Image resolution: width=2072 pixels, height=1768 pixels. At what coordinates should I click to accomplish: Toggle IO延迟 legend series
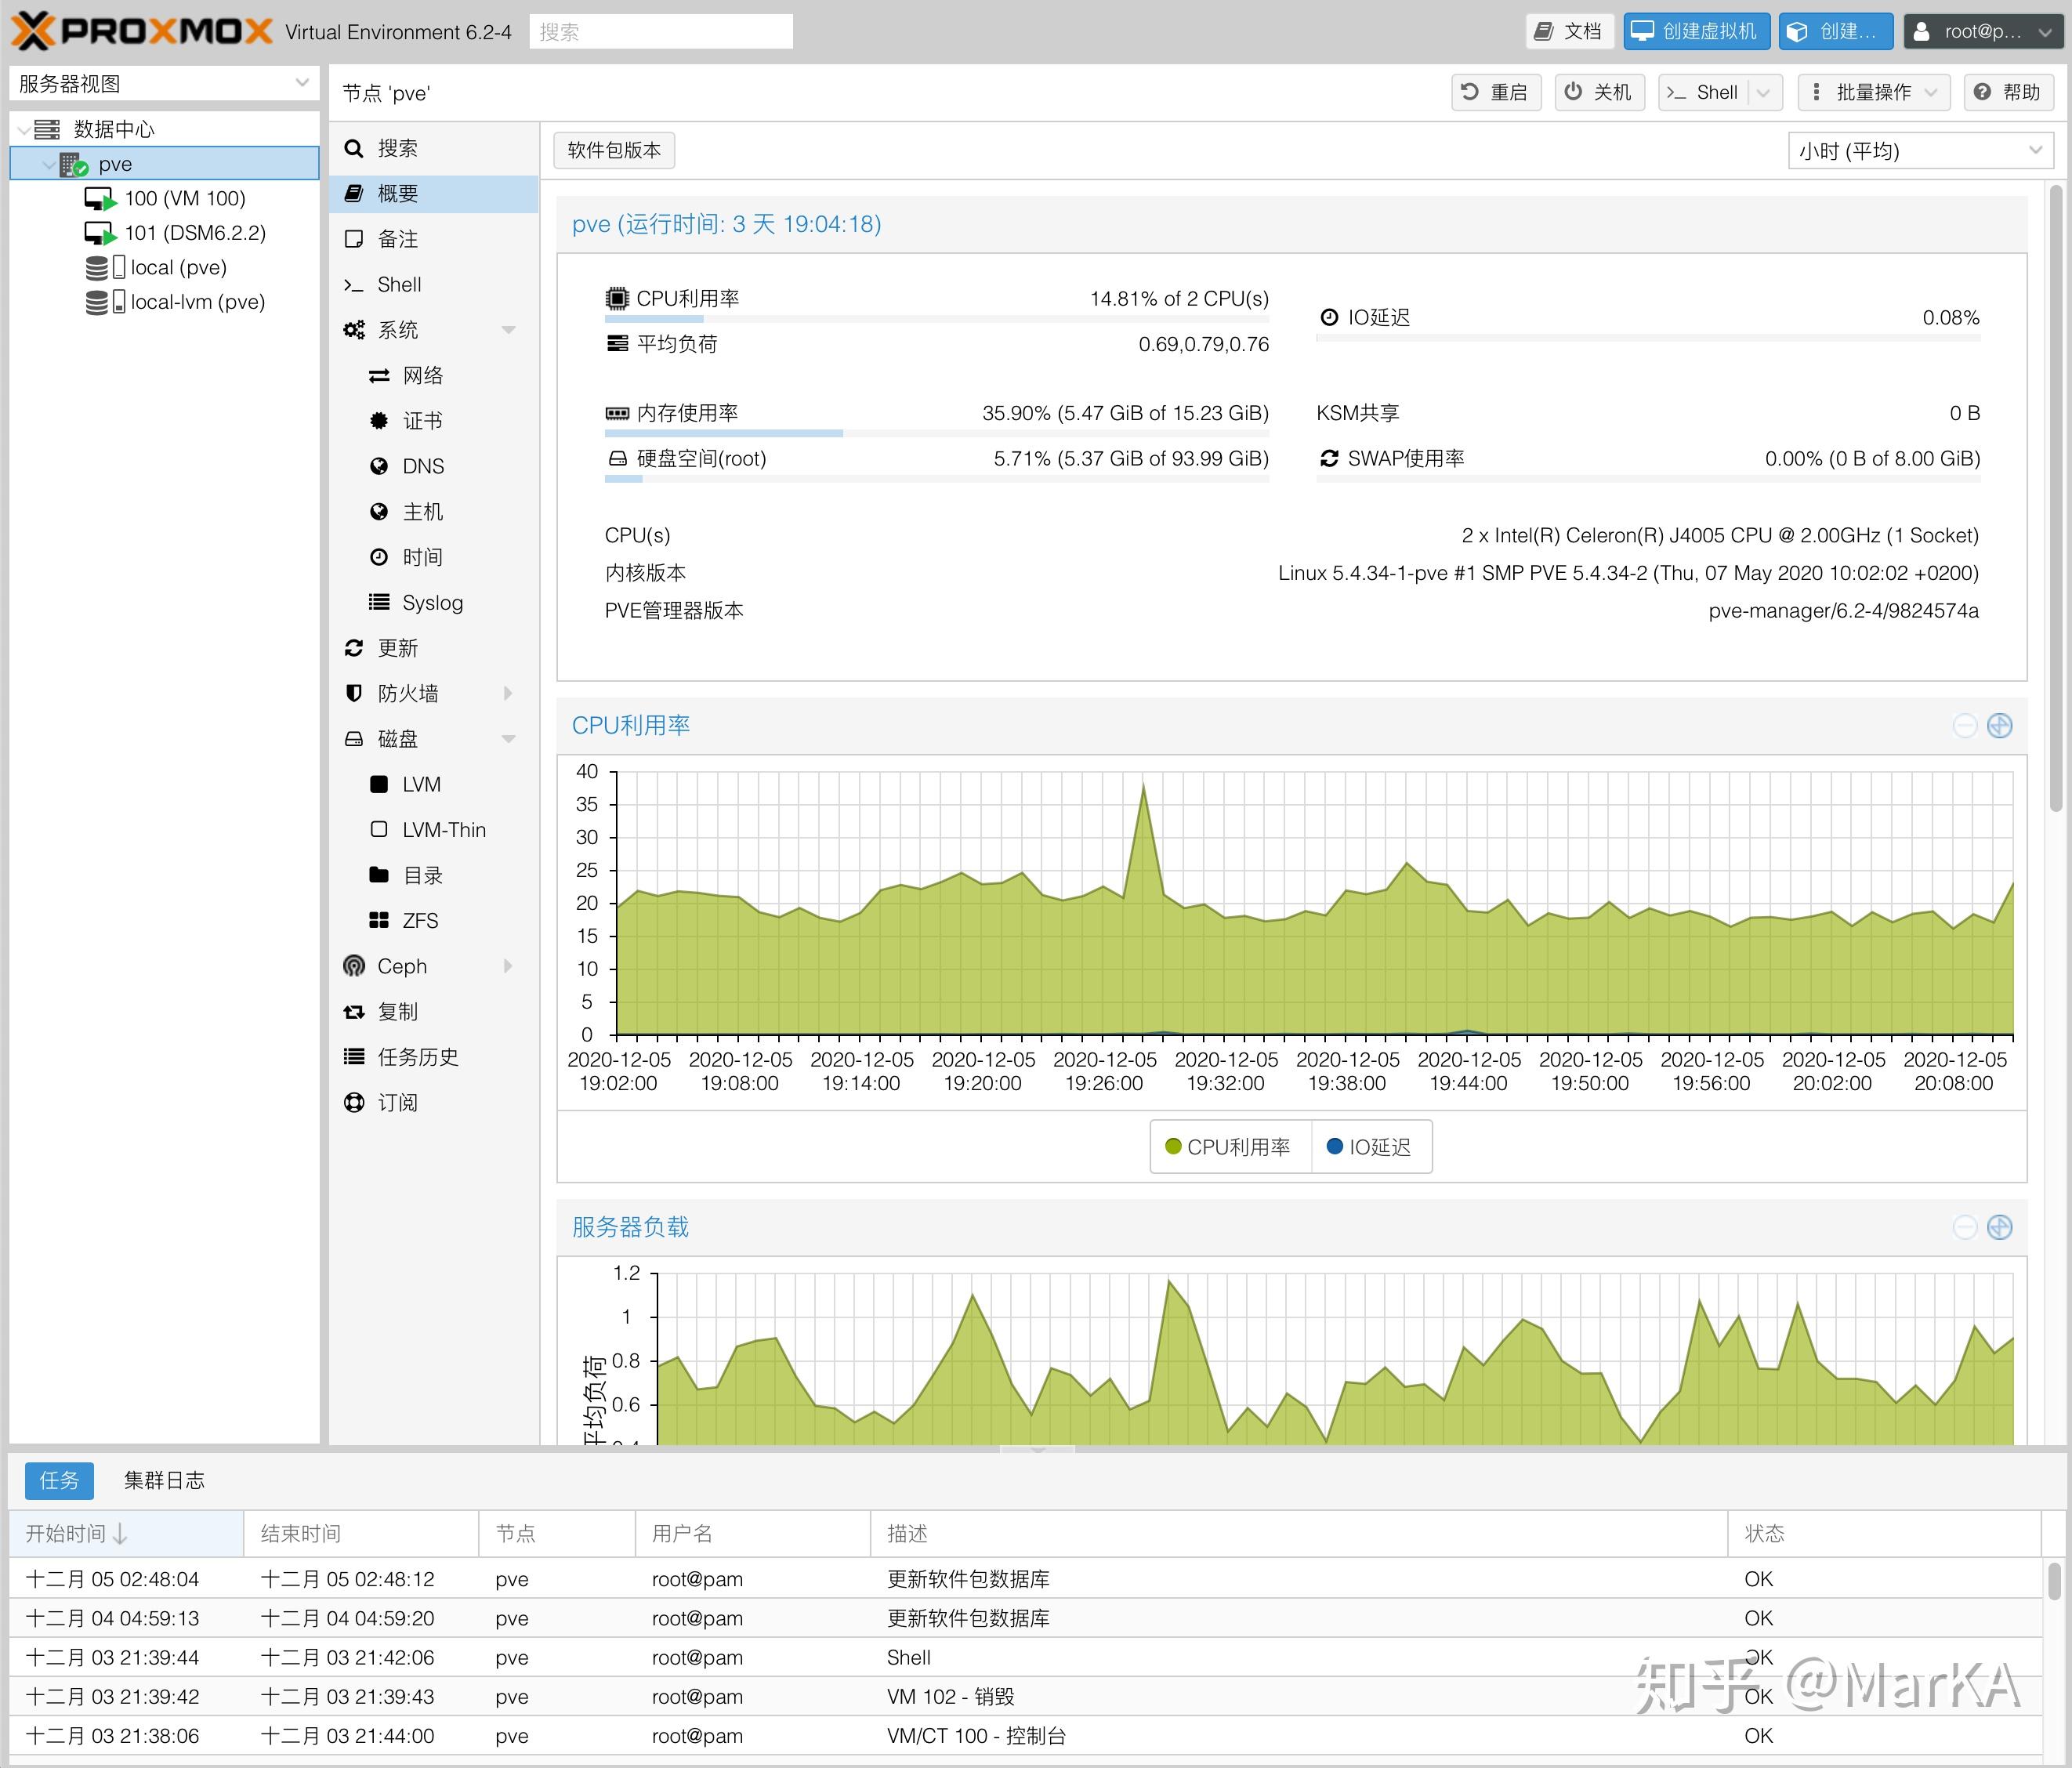1369,1147
